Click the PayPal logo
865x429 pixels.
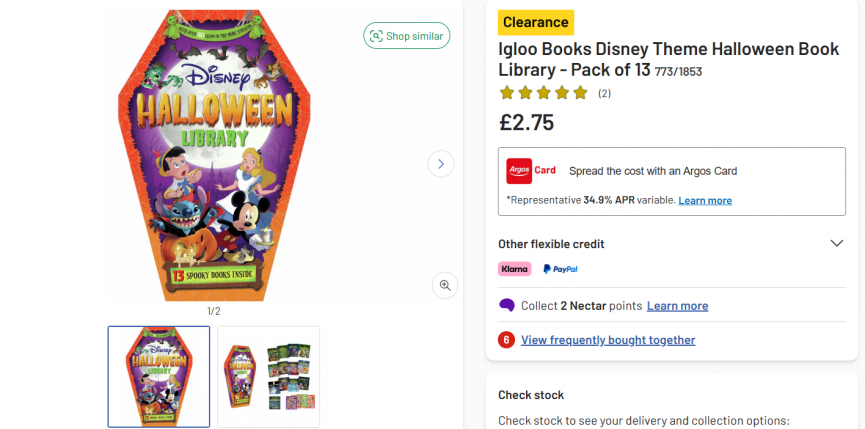pyautogui.click(x=560, y=269)
